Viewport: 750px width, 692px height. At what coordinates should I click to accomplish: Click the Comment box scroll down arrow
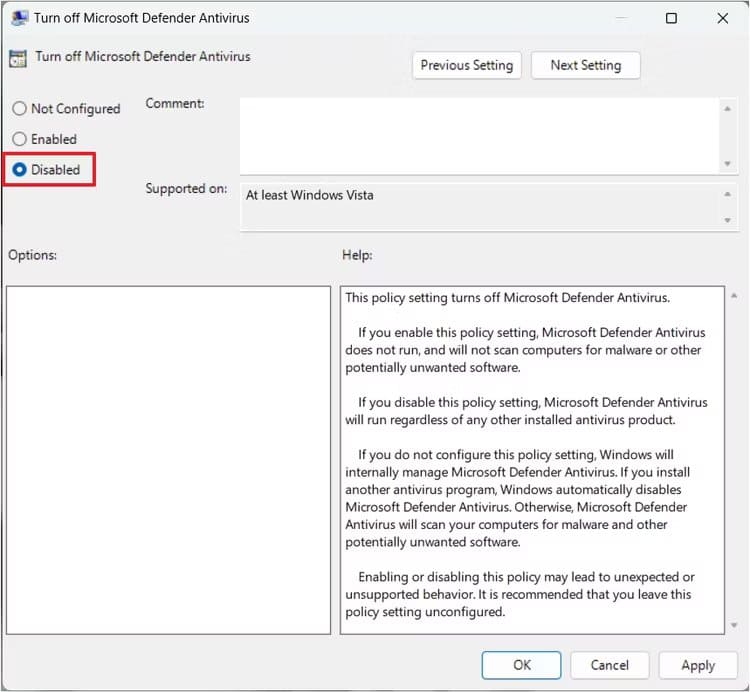pos(727,163)
